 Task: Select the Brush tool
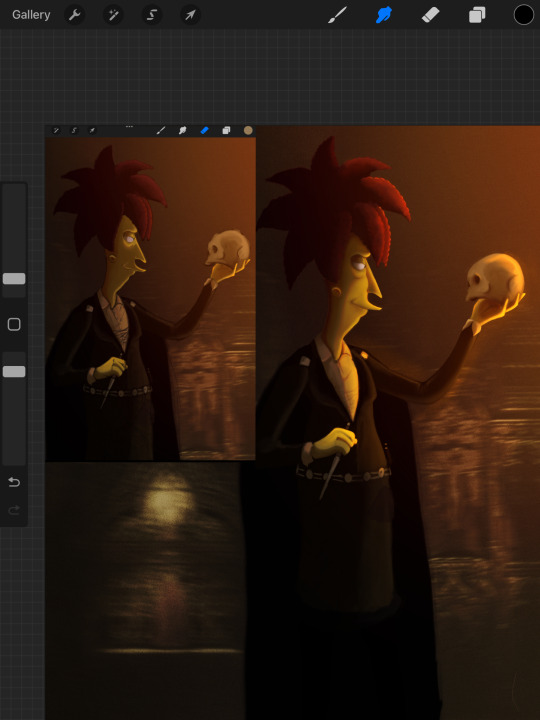338,15
